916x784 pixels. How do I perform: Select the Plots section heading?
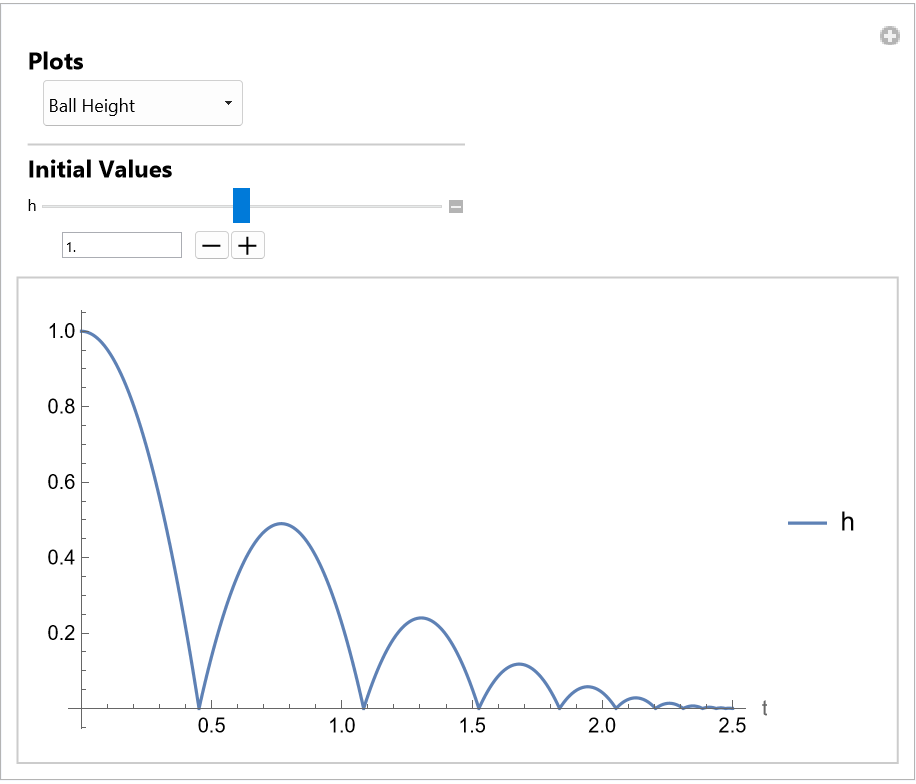[x=56, y=61]
